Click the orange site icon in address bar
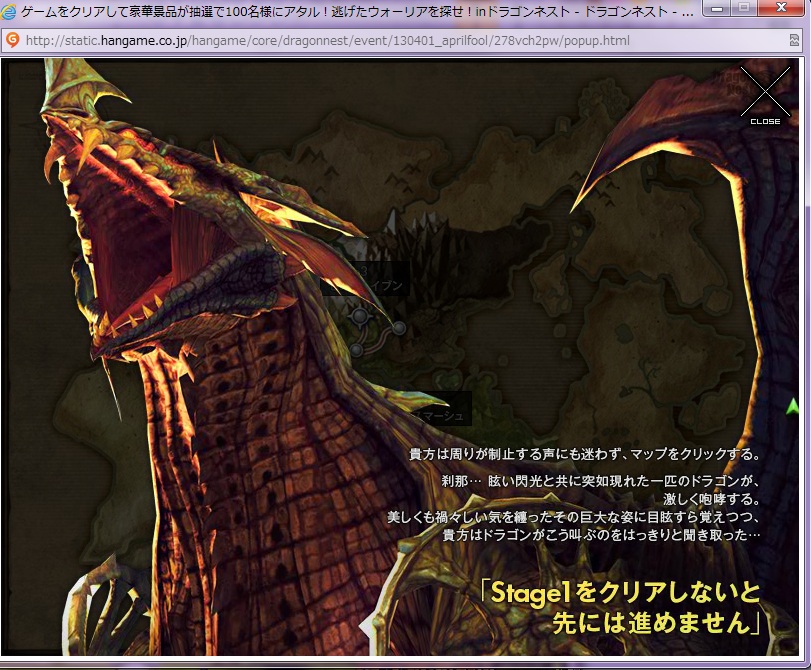The image size is (811, 670). pos(12,40)
